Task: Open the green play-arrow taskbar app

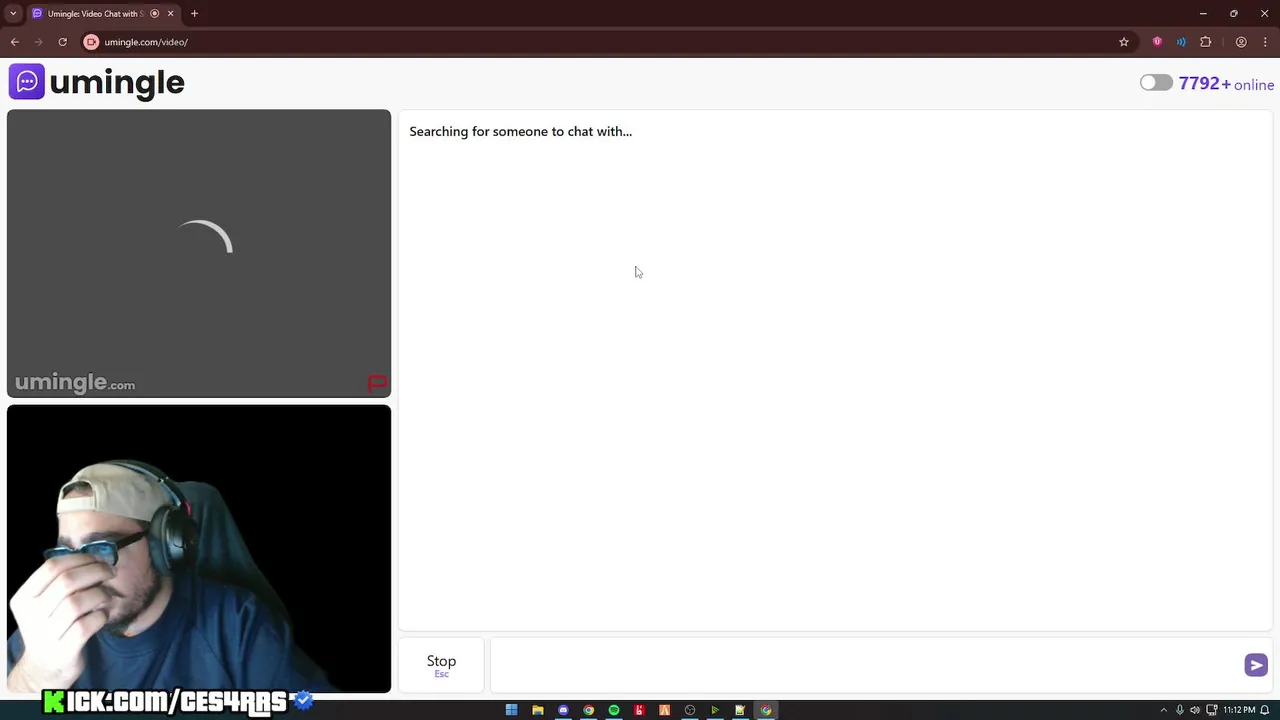Action: [x=715, y=710]
